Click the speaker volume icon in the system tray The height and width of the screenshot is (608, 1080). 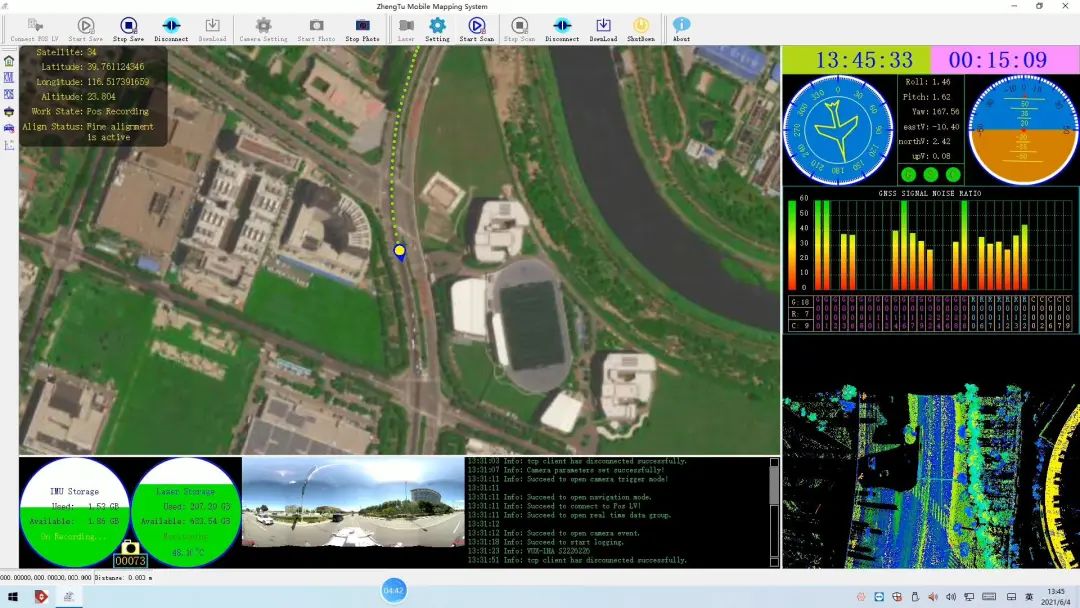point(951,597)
